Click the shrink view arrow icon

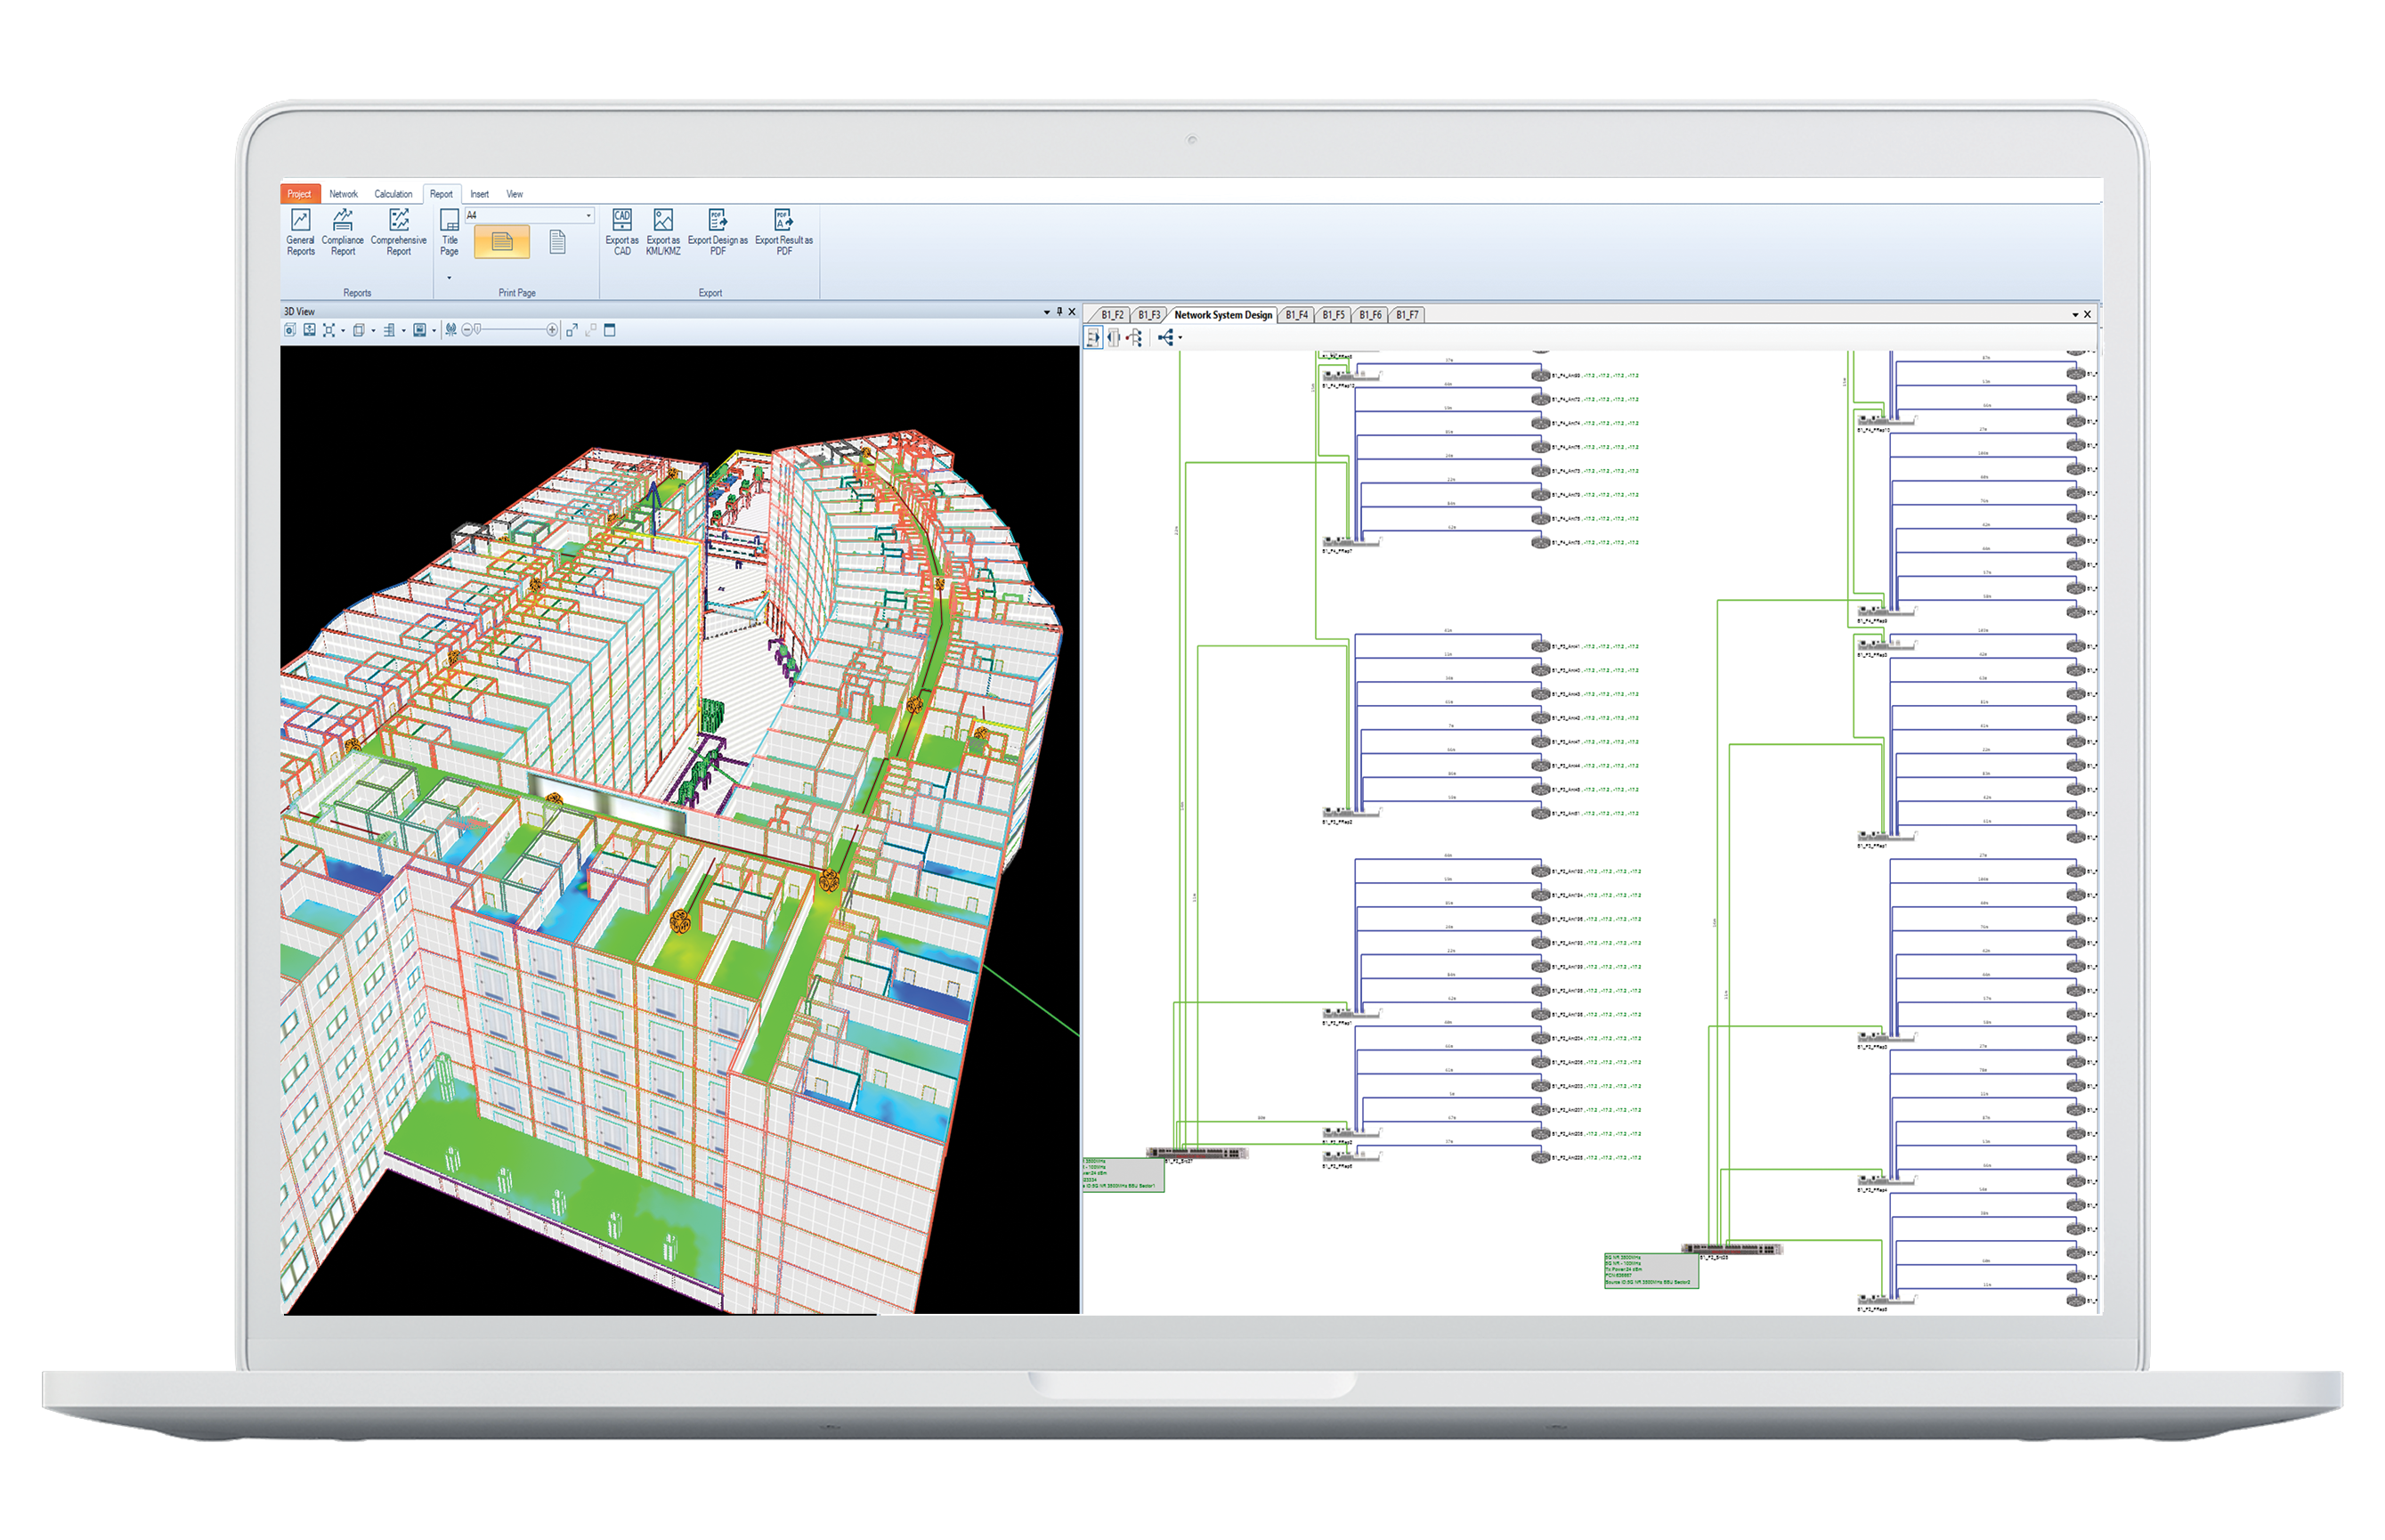tap(591, 330)
